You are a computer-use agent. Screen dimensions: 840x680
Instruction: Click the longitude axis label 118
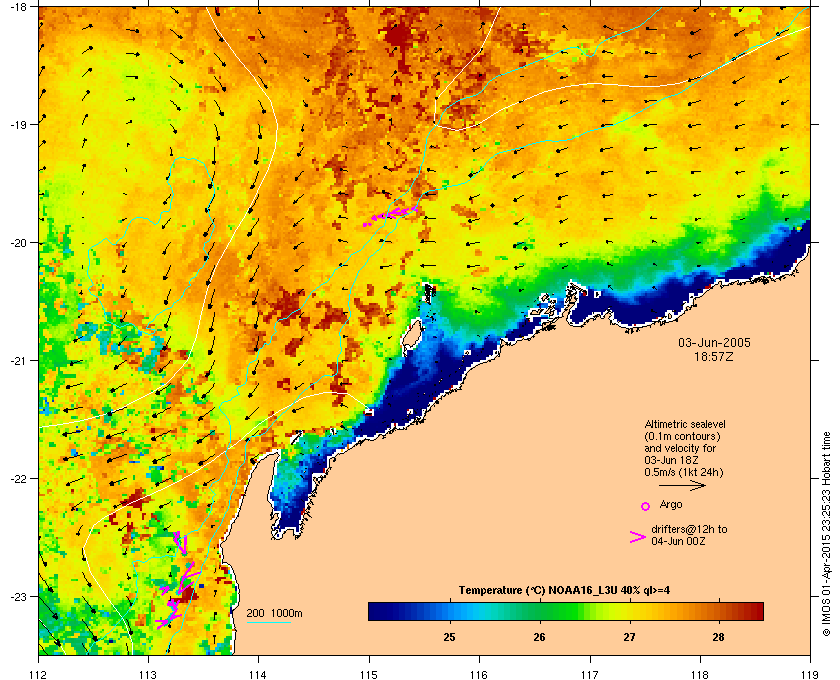point(700,675)
